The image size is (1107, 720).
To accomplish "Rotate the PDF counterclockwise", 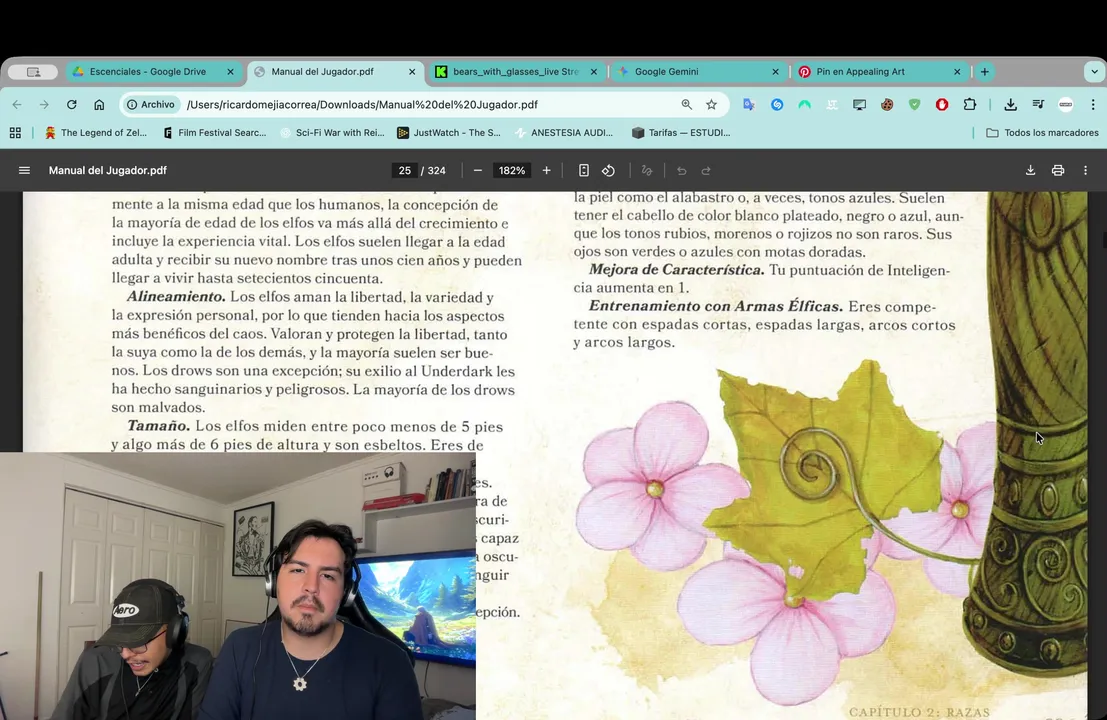I will pos(609,170).
